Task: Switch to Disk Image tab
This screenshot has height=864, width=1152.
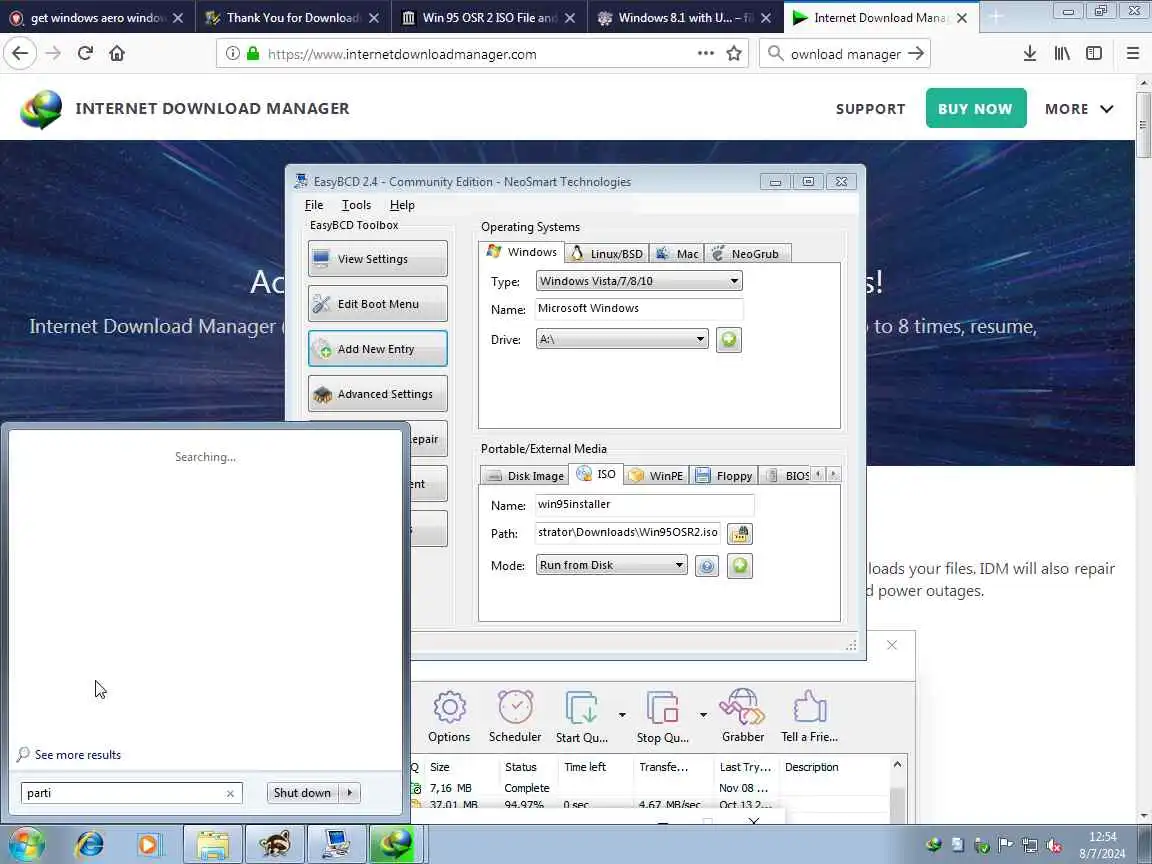Action: pyautogui.click(x=526, y=475)
